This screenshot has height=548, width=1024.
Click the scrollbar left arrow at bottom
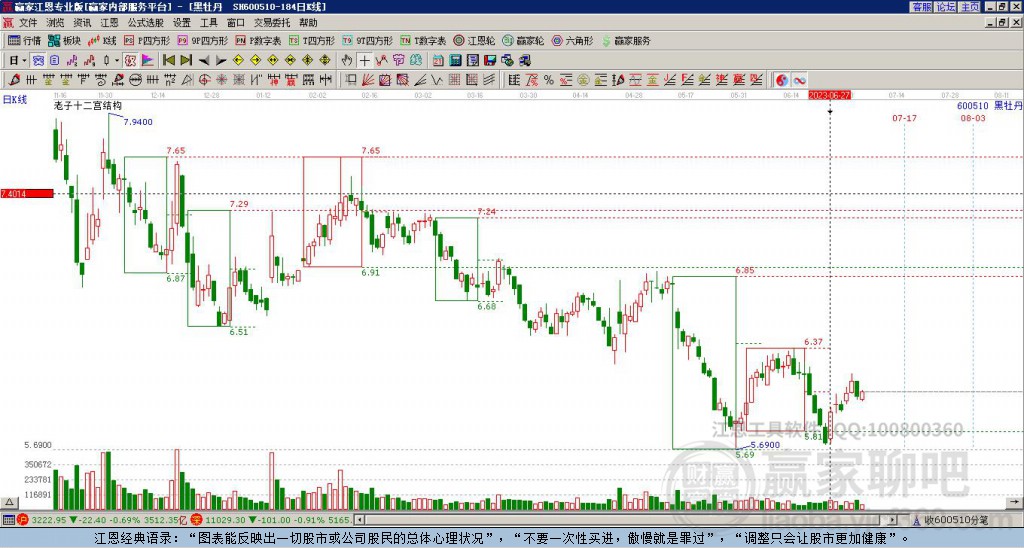click(359, 520)
